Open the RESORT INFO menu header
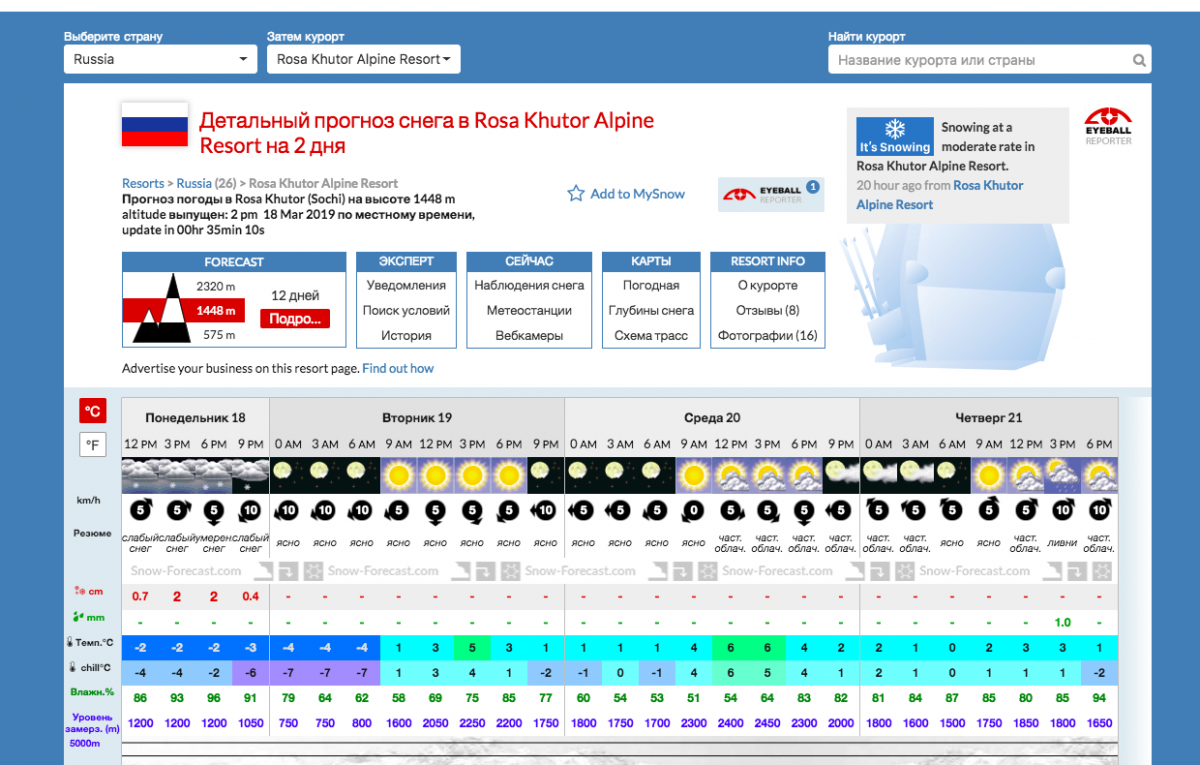The width and height of the screenshot is (1200, 765). tap(767, 262)
